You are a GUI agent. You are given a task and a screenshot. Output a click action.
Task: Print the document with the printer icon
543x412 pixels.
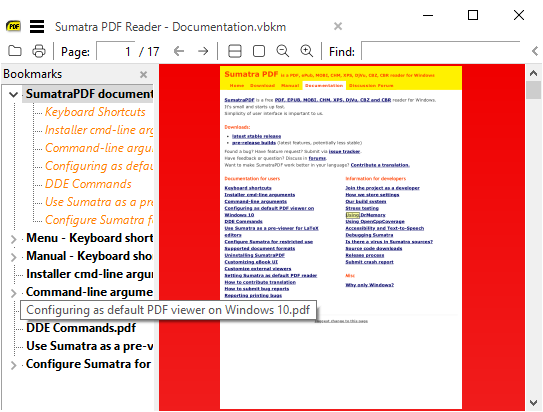click(x=38, y=51)
